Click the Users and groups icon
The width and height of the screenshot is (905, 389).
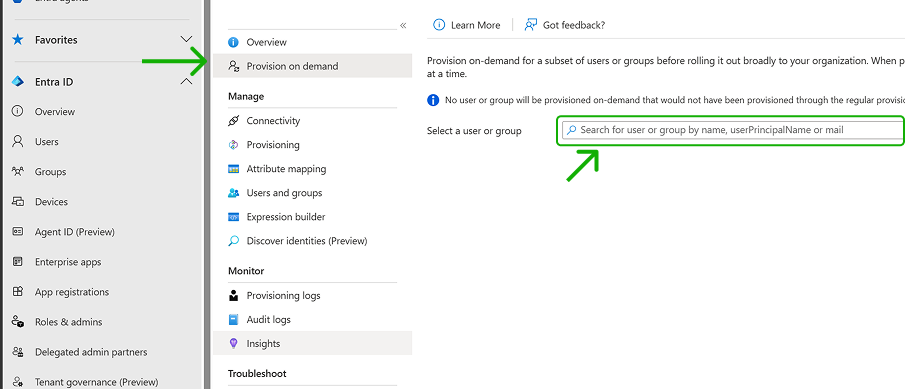(x=233, y=193)
